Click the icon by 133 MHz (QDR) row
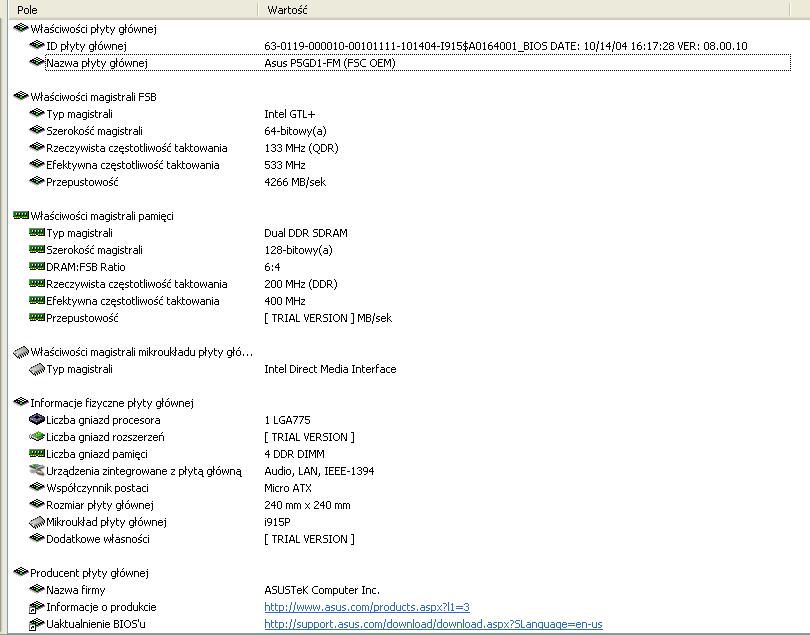This screenshot has width=810, height=635. click(37, 147)
